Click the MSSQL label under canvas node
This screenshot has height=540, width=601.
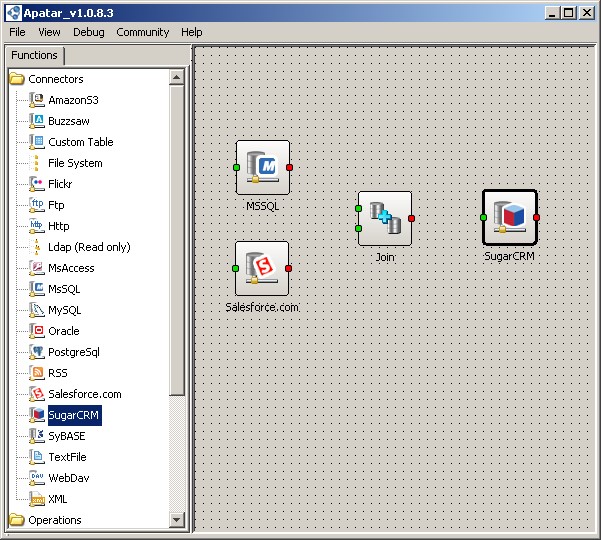pos(263,206)
